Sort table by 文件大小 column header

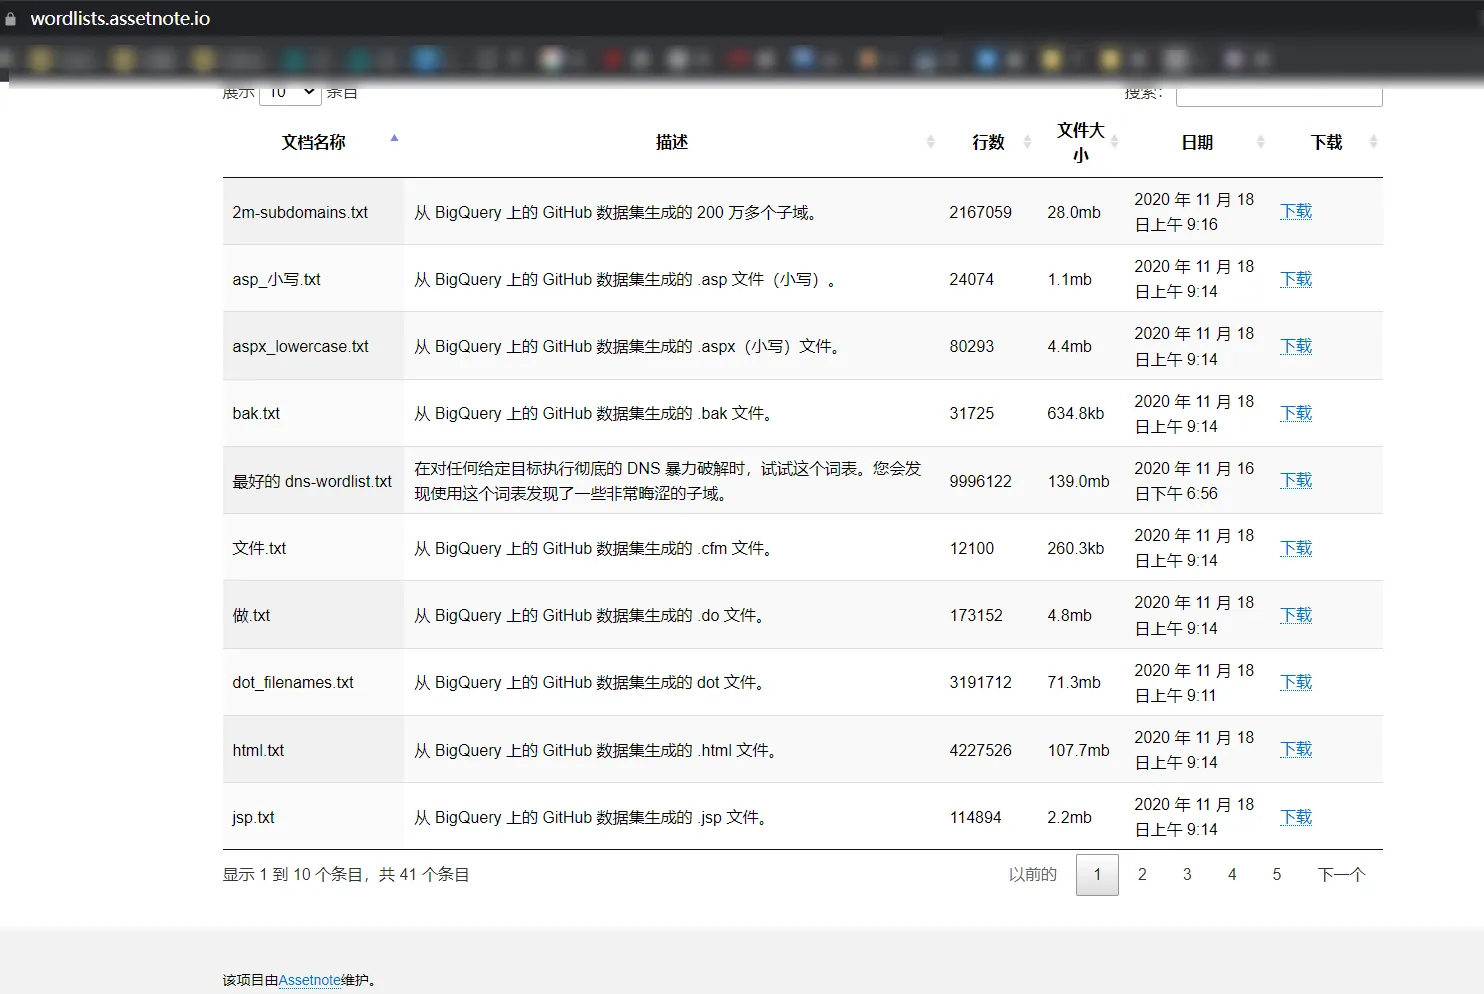point(1081,143)
